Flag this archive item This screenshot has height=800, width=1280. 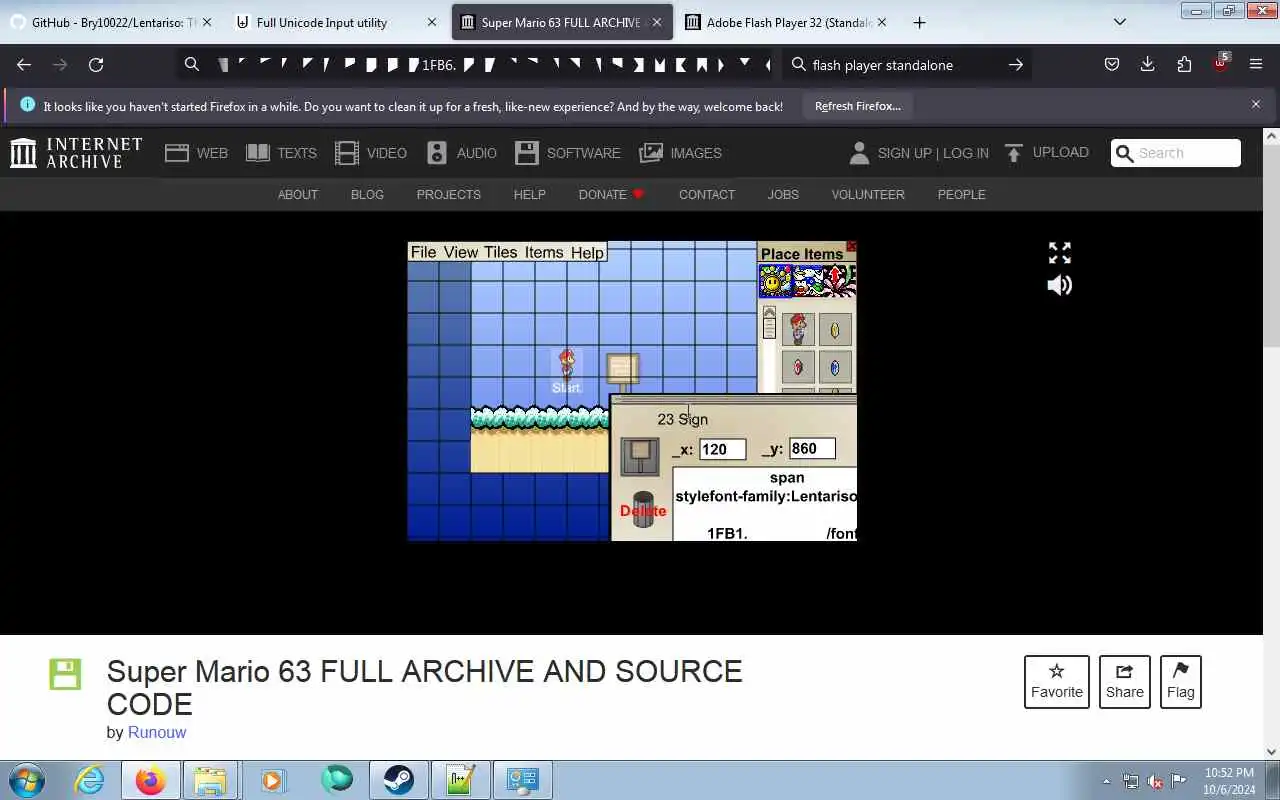pos(1180,682)
